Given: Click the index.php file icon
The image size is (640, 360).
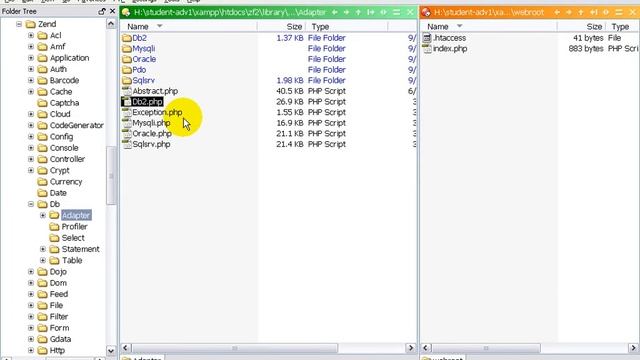Looking at the screenshot, I should [x=427, y=49].
